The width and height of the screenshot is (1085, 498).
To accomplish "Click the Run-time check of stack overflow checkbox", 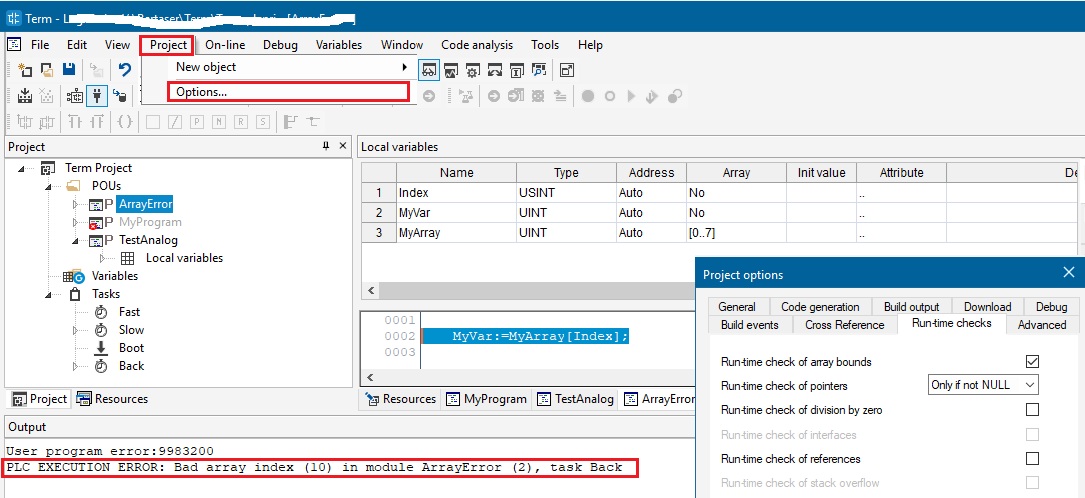I will (x=1032, y=483).
